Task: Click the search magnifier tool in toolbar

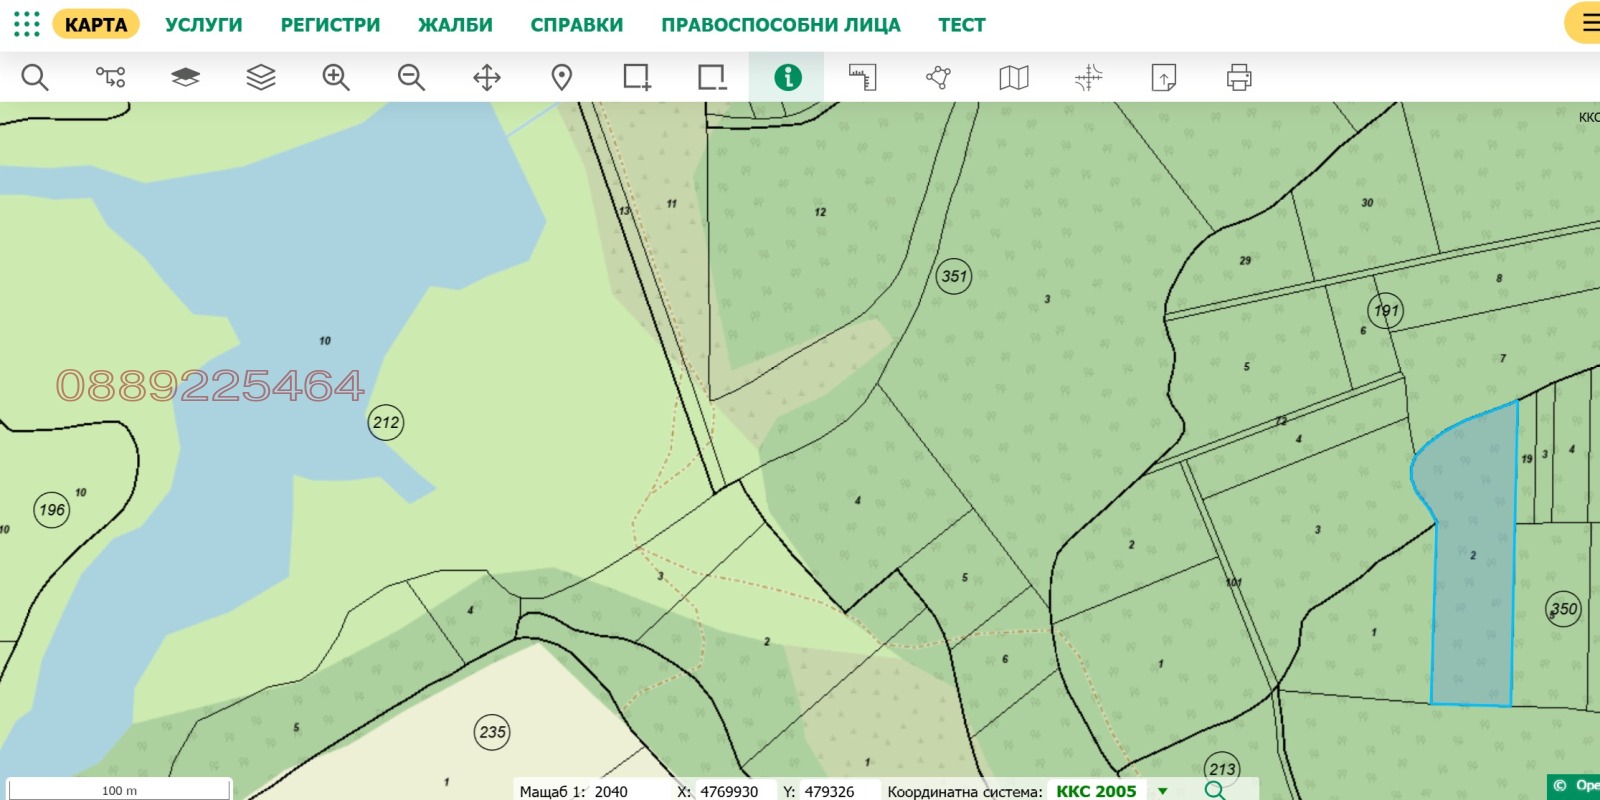Action: [35, 77]
